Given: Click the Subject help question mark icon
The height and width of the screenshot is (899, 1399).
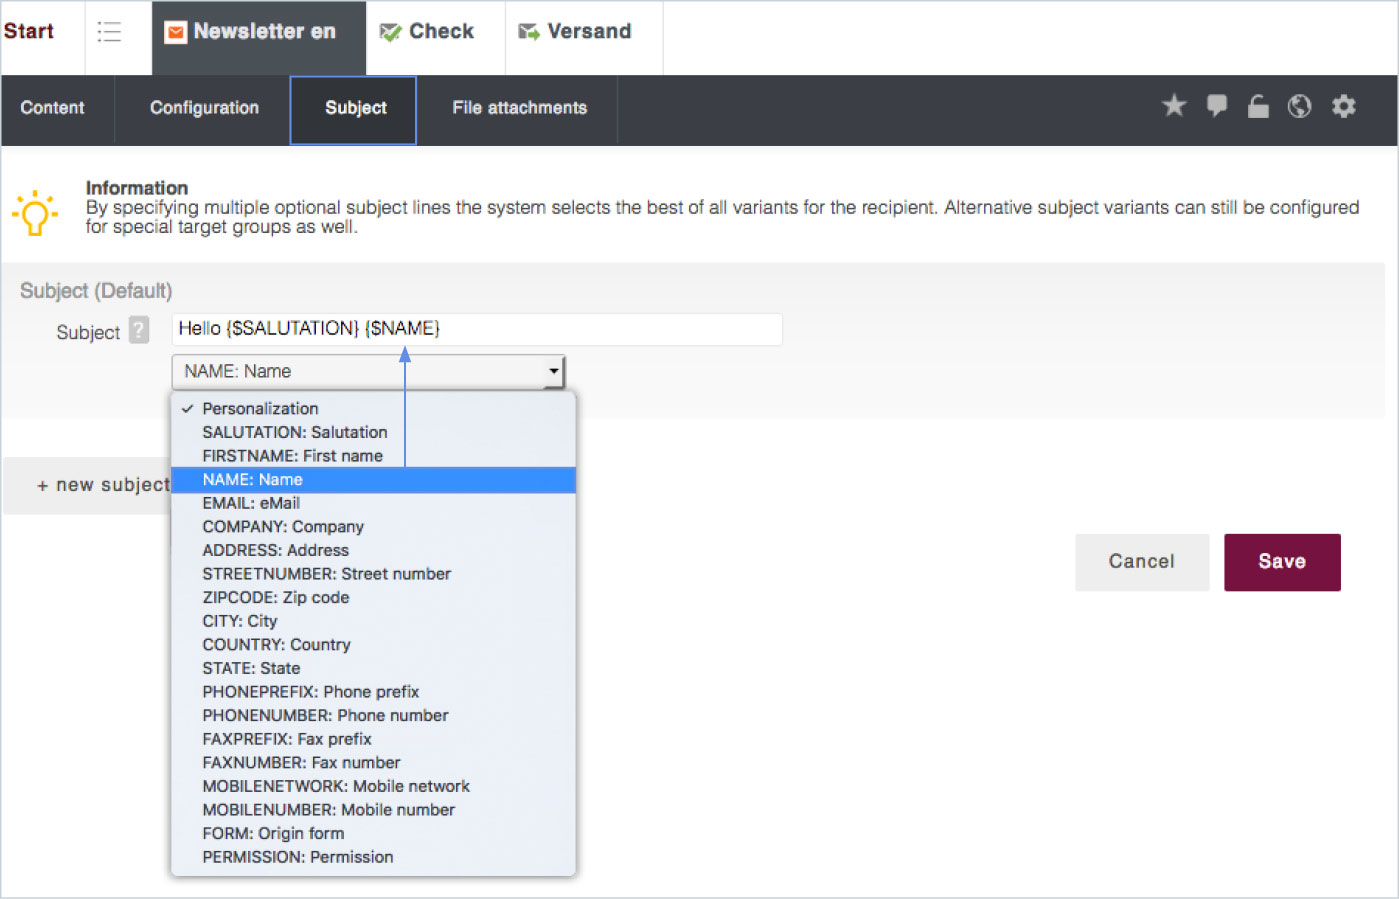Looking at the screenshot, I should 139,330.
